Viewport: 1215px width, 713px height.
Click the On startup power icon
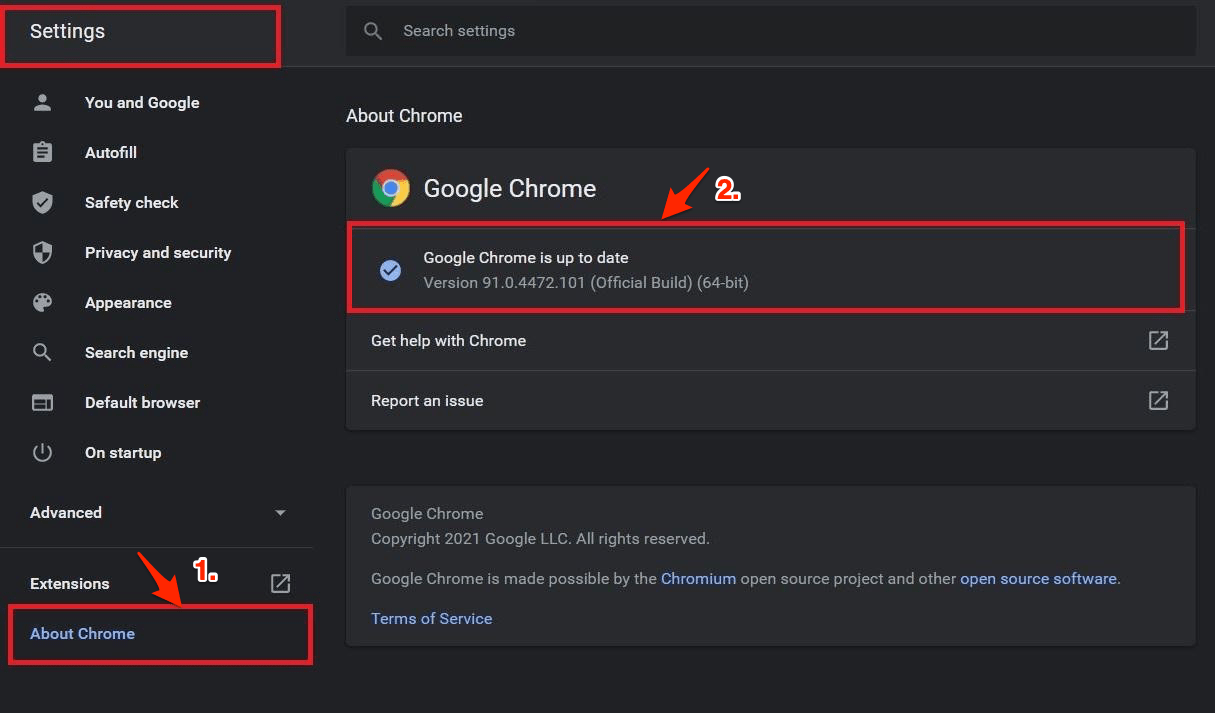(x=42, y=452)
